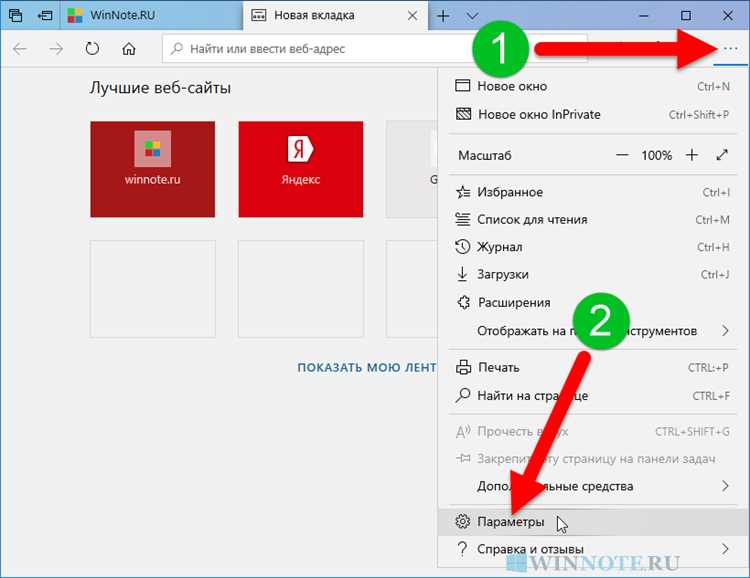
Task: Open the Яндекс top site tile
Action: click(301, 169)
